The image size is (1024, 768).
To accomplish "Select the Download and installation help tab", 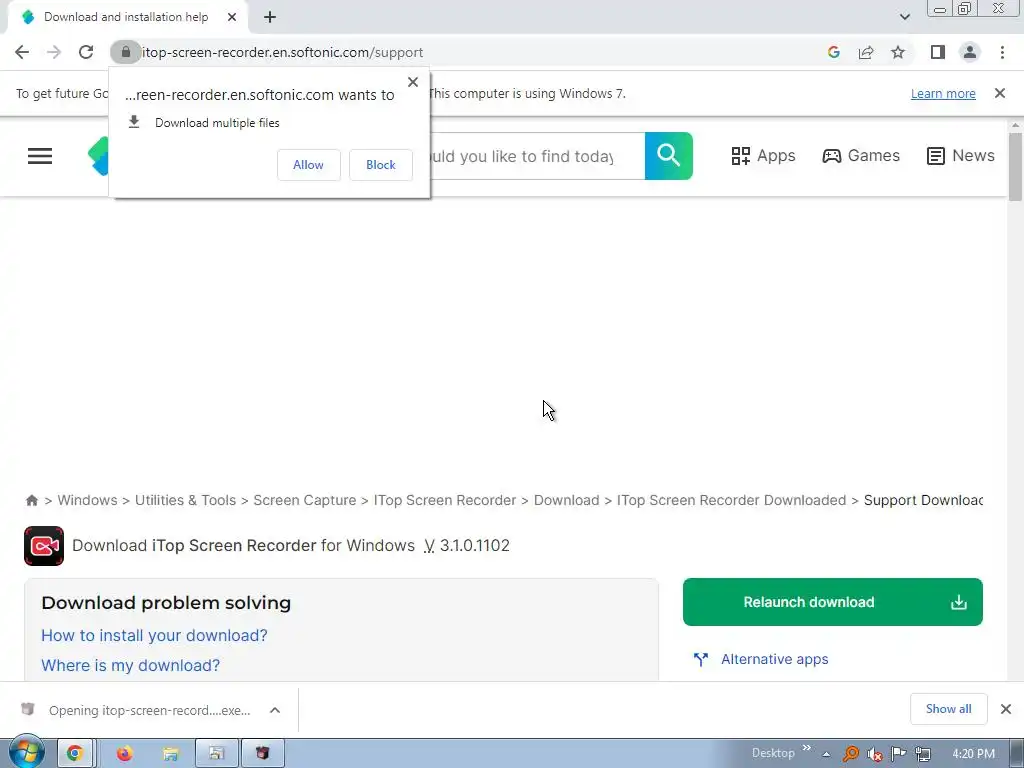I will pyautogui.click(x=125, y=17).
